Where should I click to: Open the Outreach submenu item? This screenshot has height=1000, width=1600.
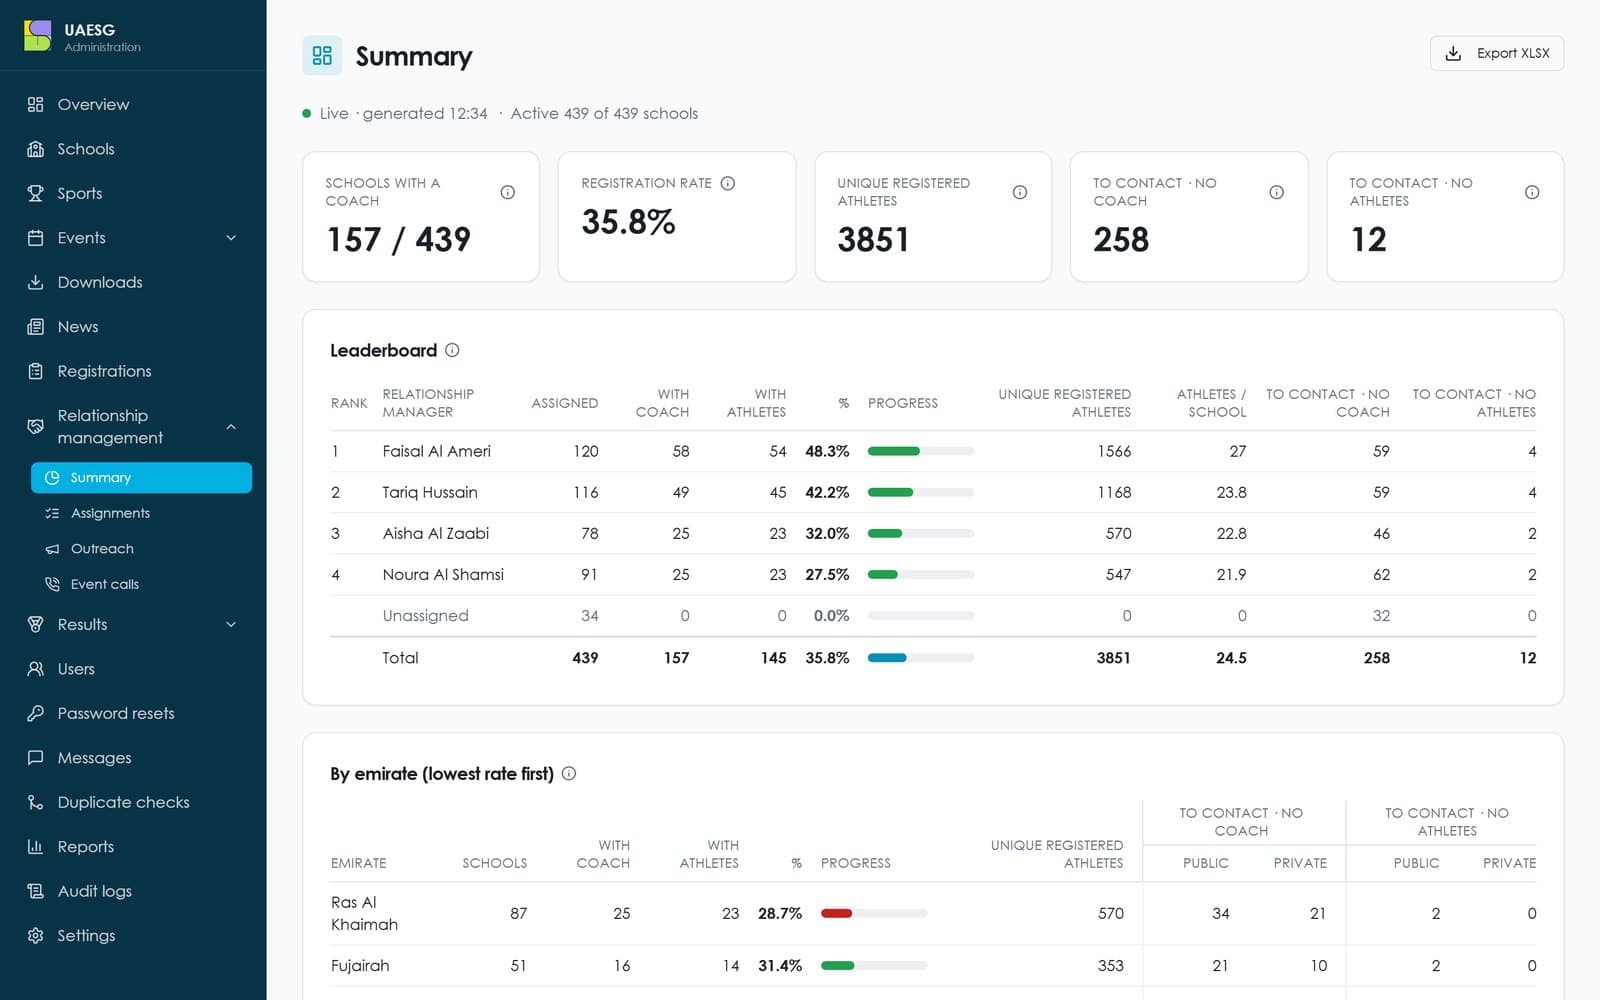tap(141, 549)
